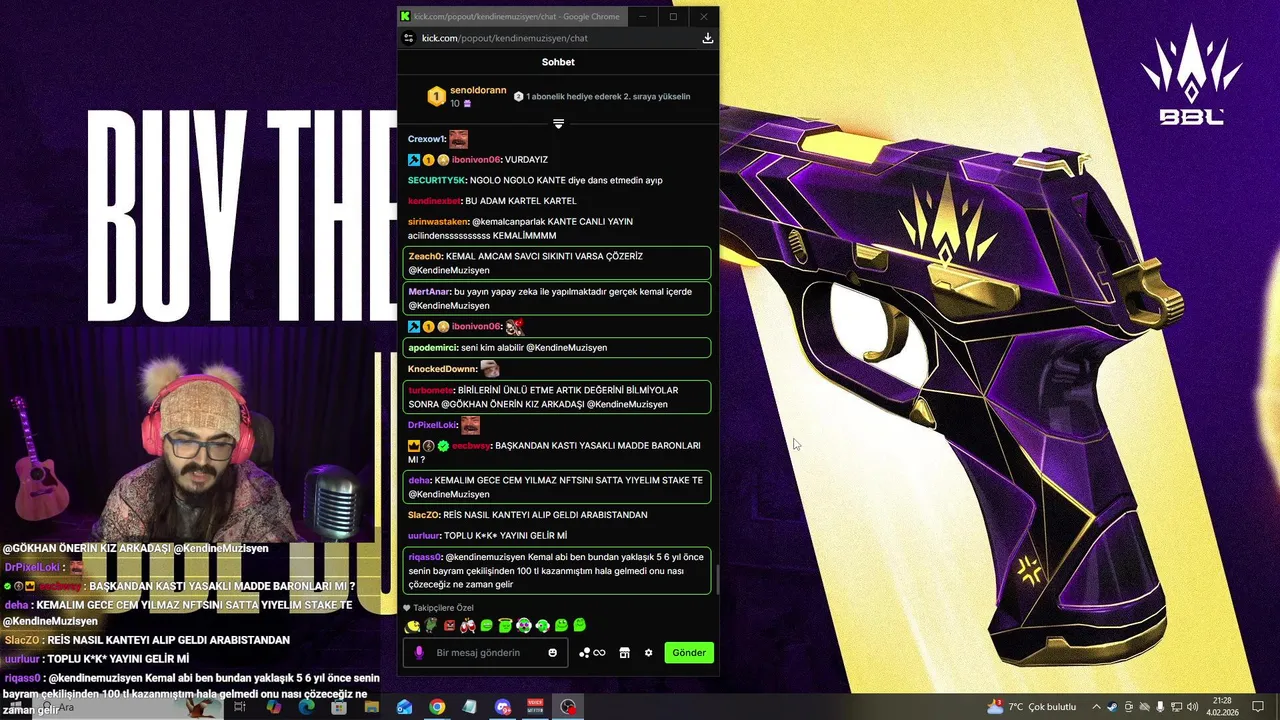Open OBS Studio from the taskbar
The height and width of the screenshot is (720, 1280).
pos(568,707)
